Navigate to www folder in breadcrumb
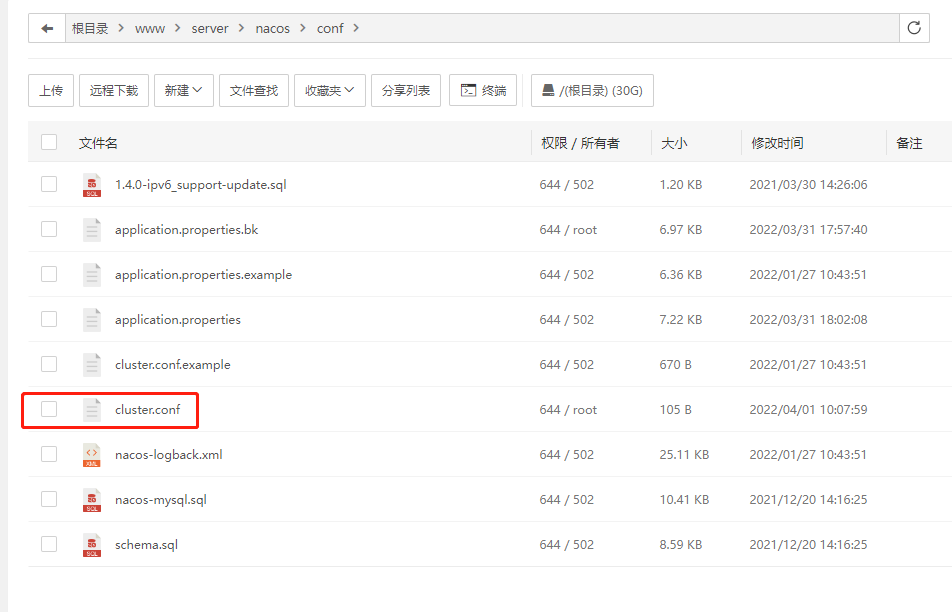 (x=150, y=29)
